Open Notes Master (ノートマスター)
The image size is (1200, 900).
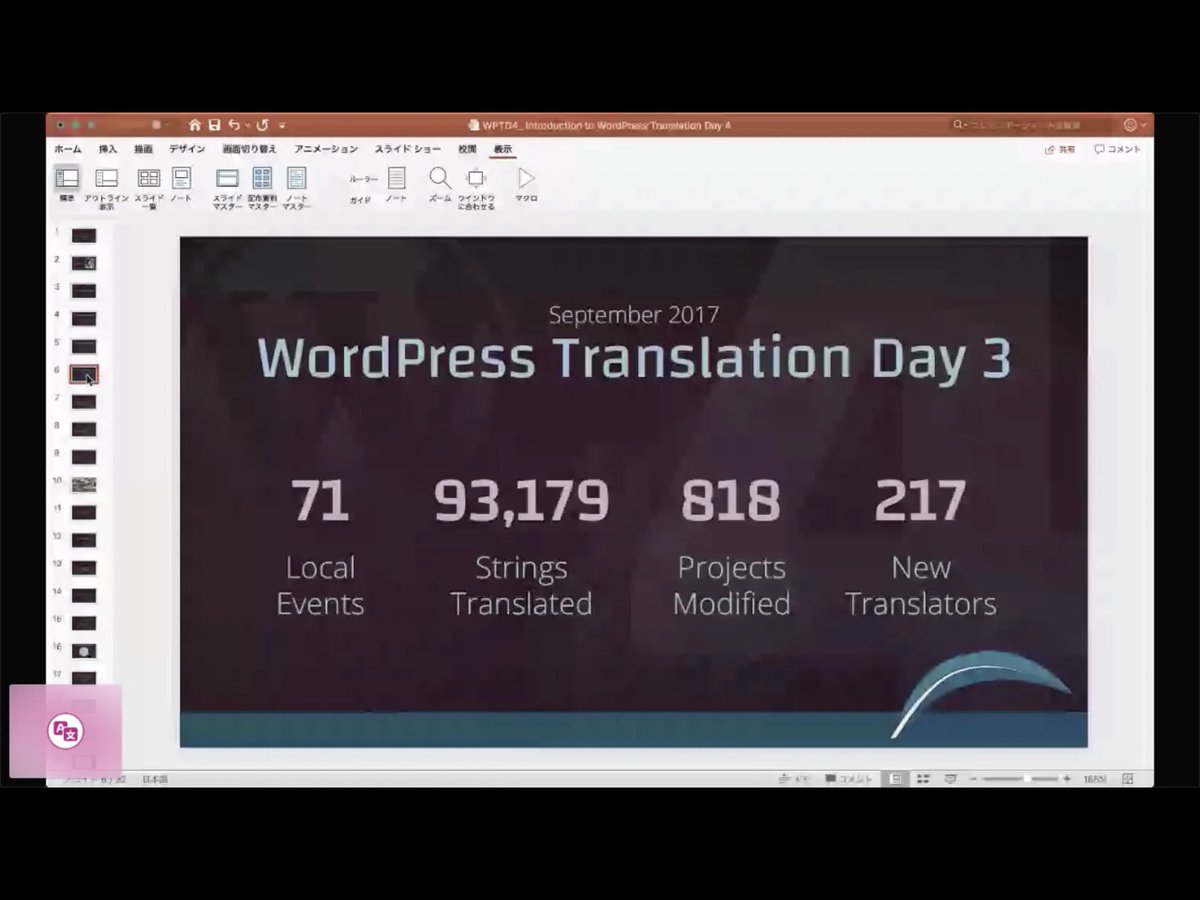pos(296,179)
